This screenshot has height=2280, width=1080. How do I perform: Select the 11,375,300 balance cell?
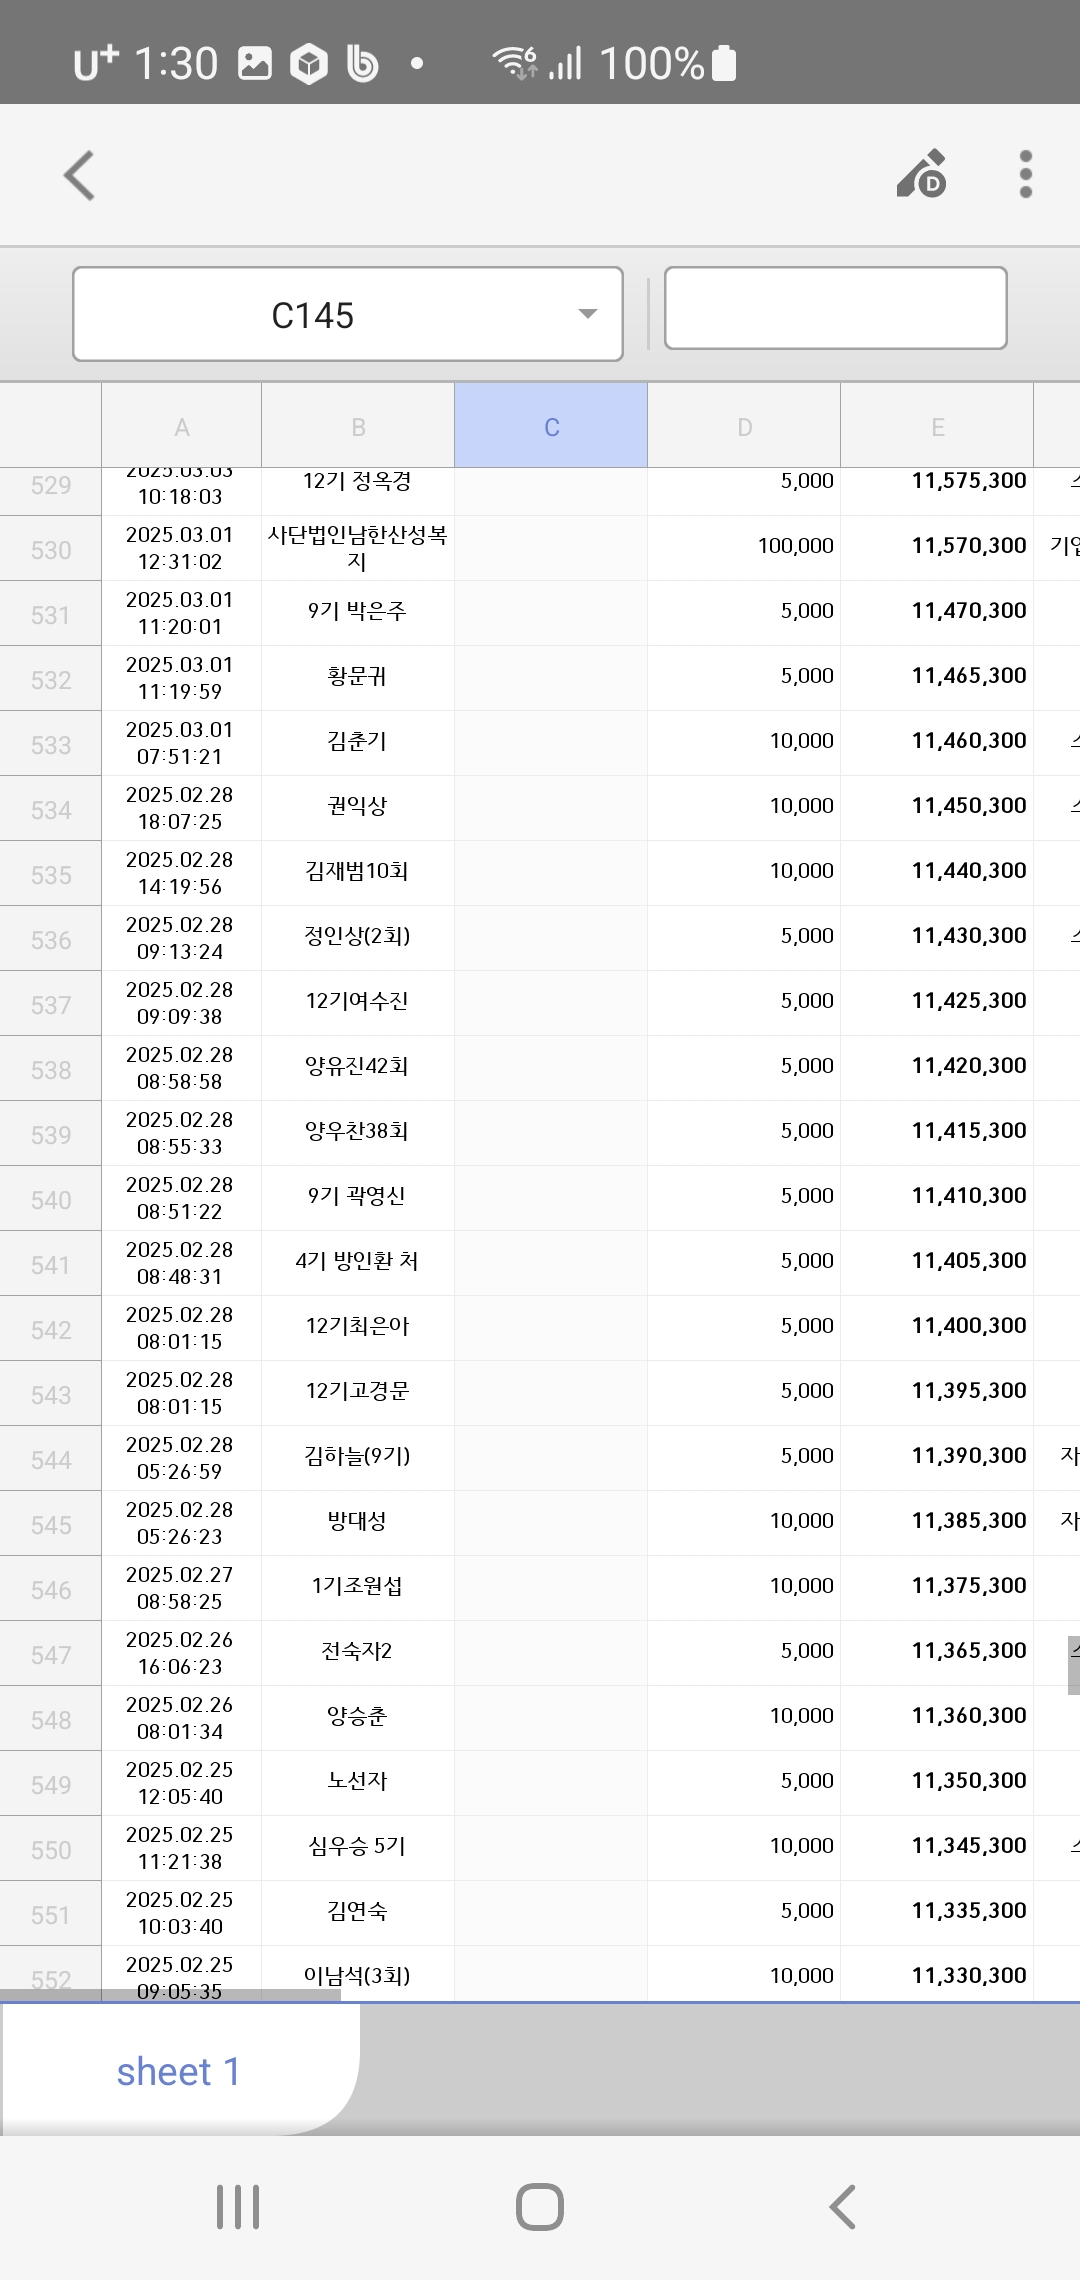tap(937, 1586)
